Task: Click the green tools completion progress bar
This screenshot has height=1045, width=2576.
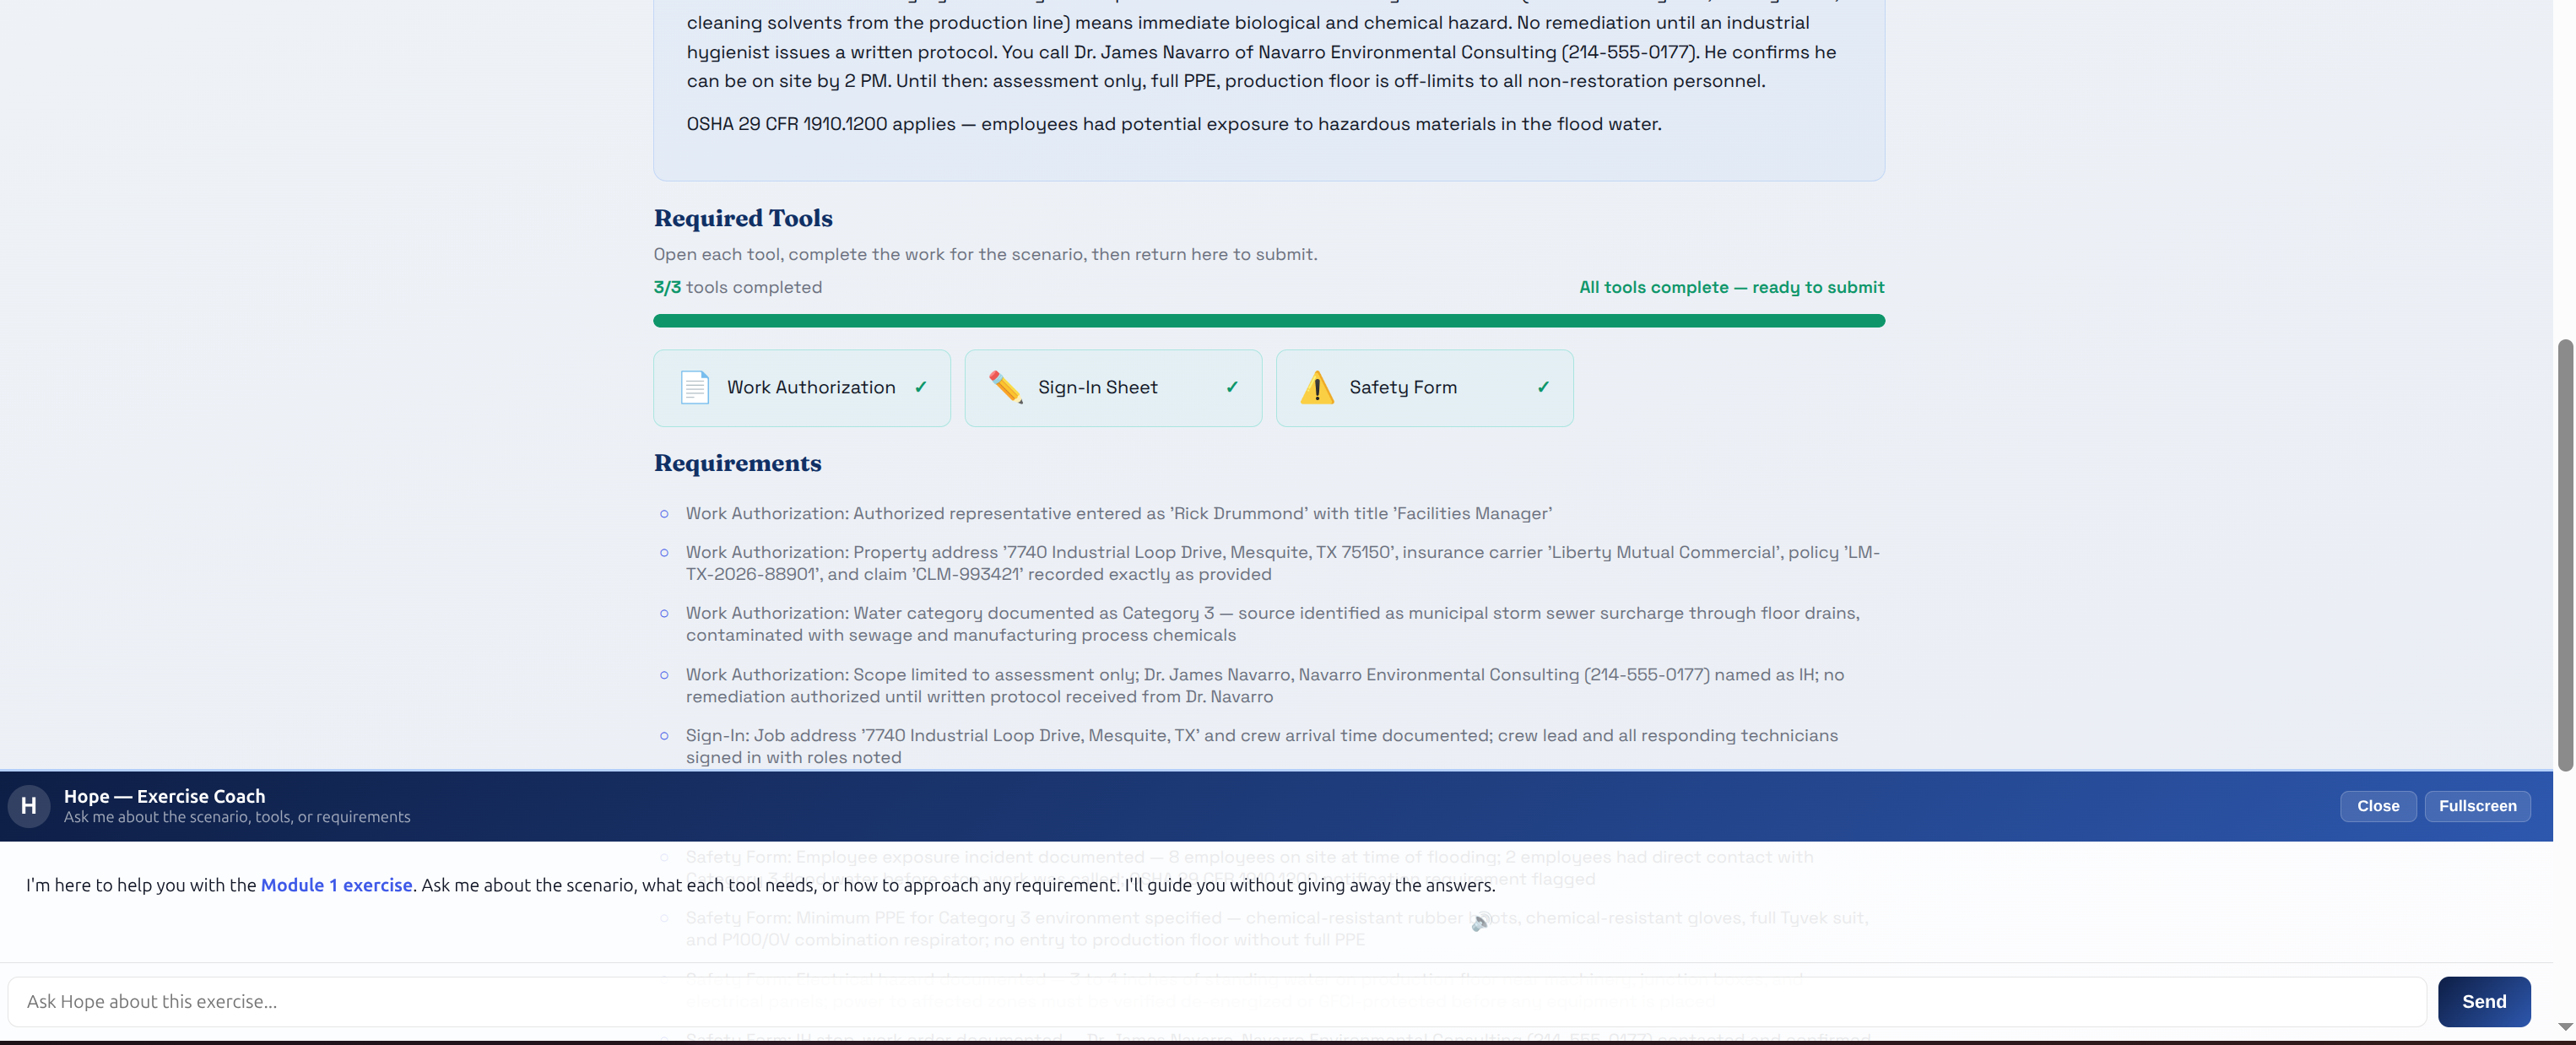Action: [1269, 321]
